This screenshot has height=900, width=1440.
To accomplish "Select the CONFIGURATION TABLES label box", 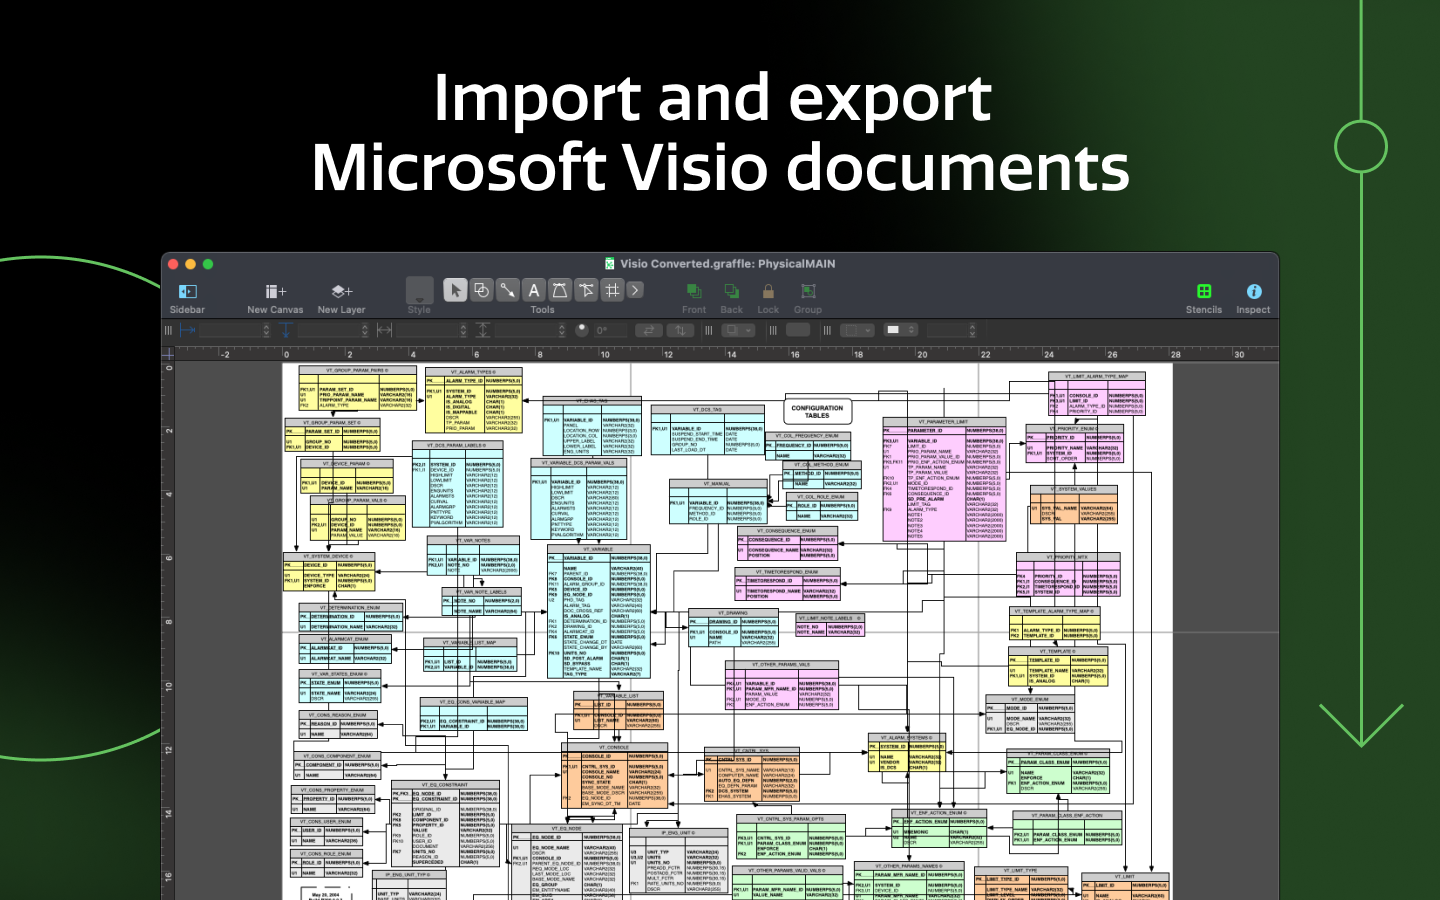I will (817, 411).
